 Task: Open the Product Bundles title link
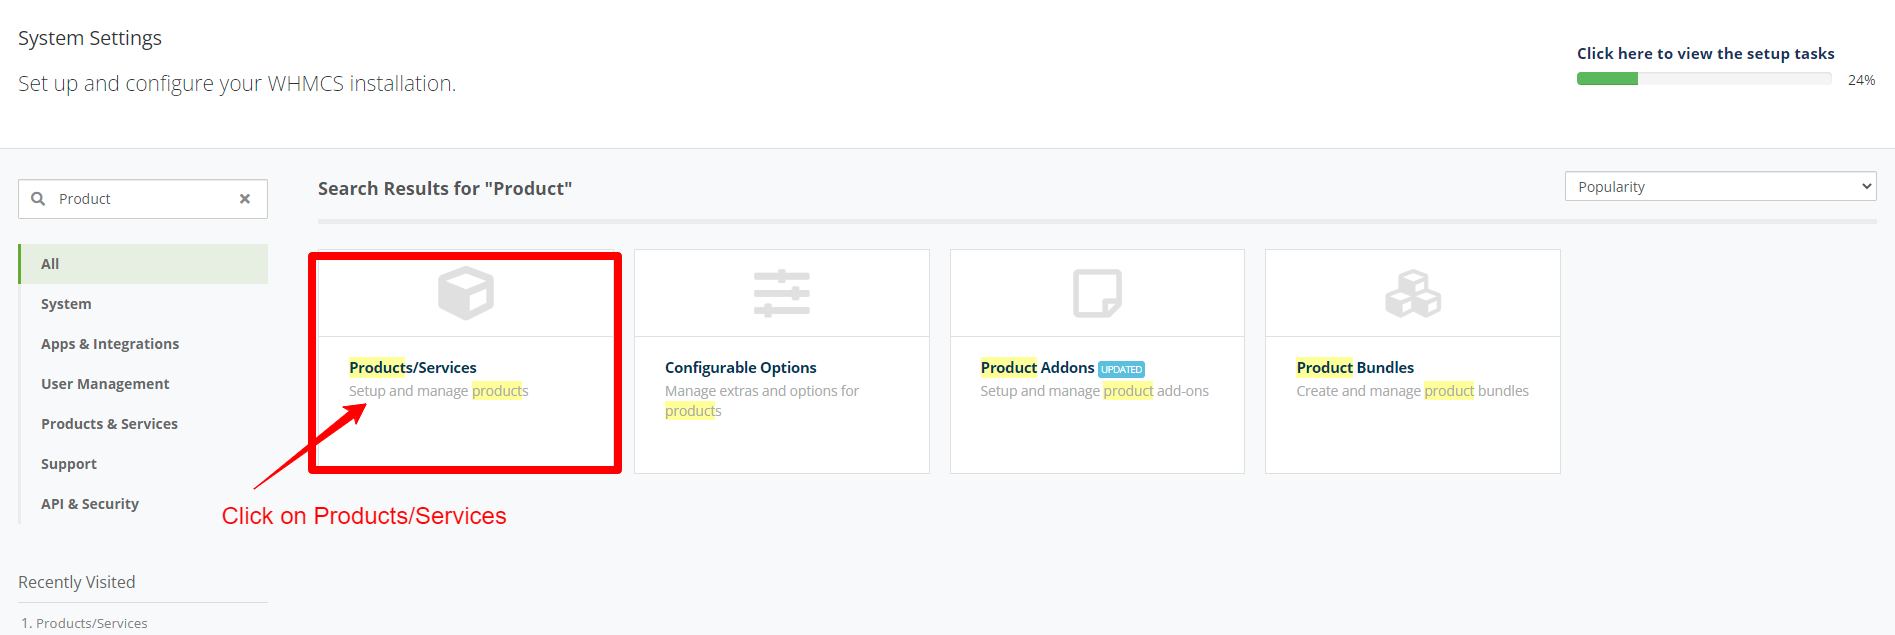[x=1355, y=368]
